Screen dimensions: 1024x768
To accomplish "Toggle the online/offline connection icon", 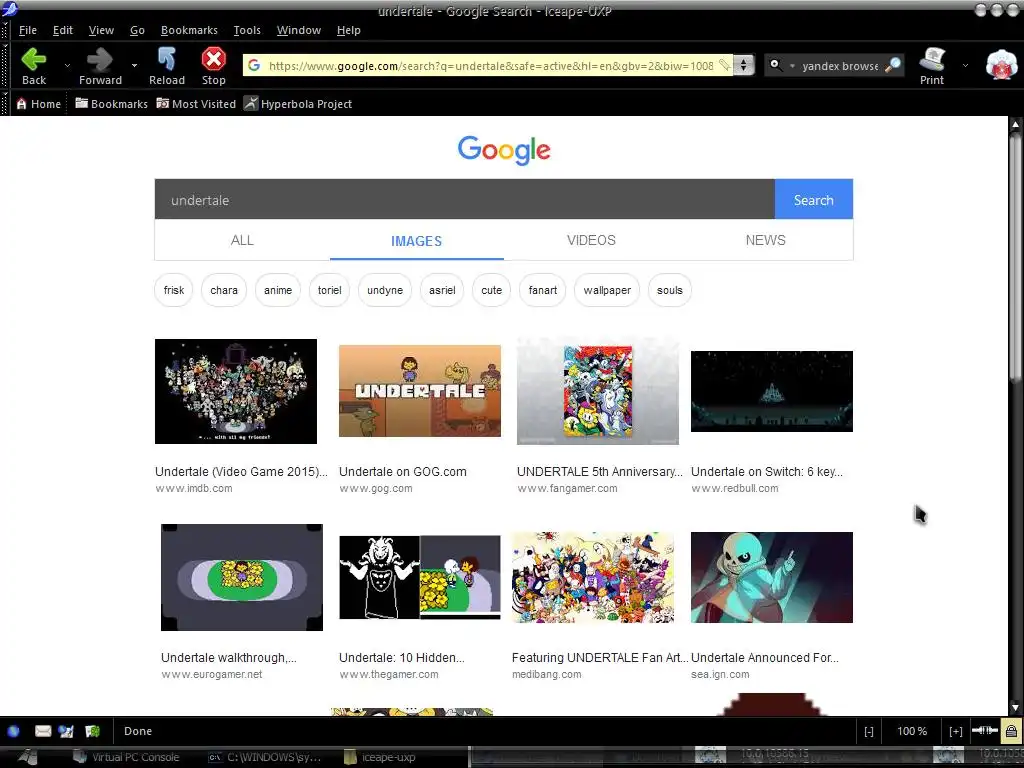I will 984,731.
